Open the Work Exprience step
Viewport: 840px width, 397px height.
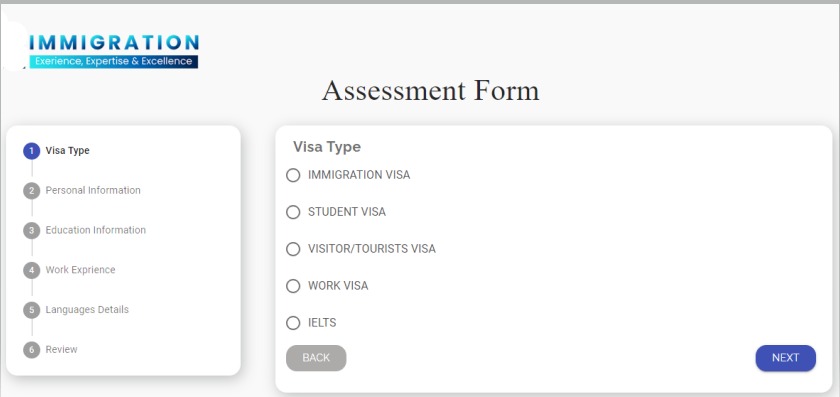tap(80, 269)
